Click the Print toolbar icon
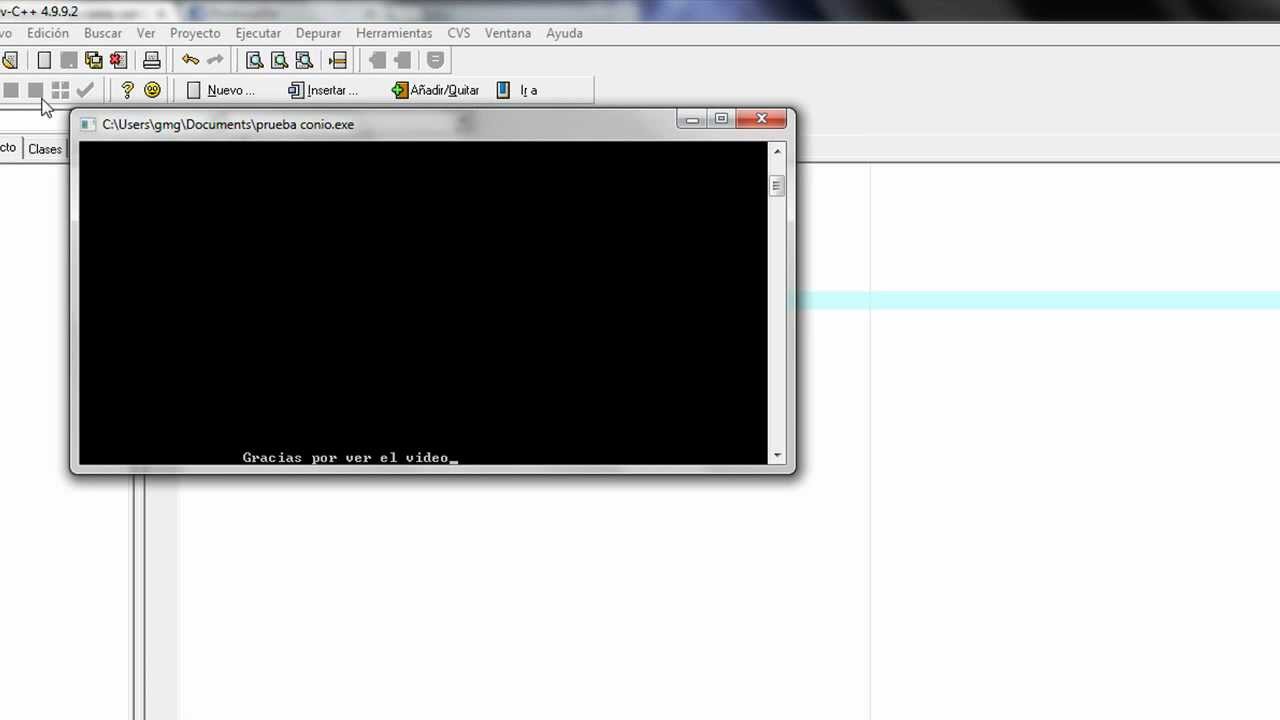 click(152, 60)
